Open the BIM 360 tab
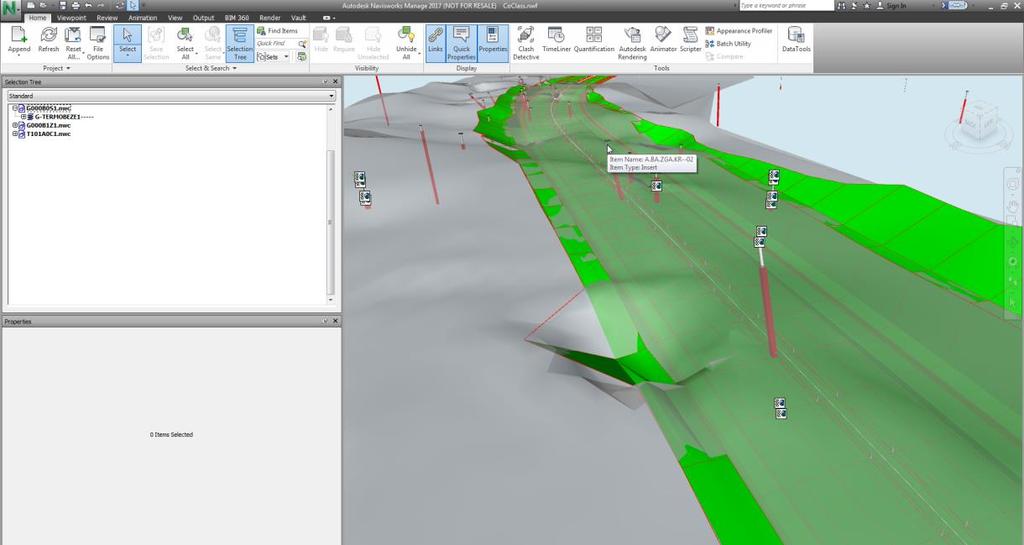1024x545 pixels. pos(236,18)
